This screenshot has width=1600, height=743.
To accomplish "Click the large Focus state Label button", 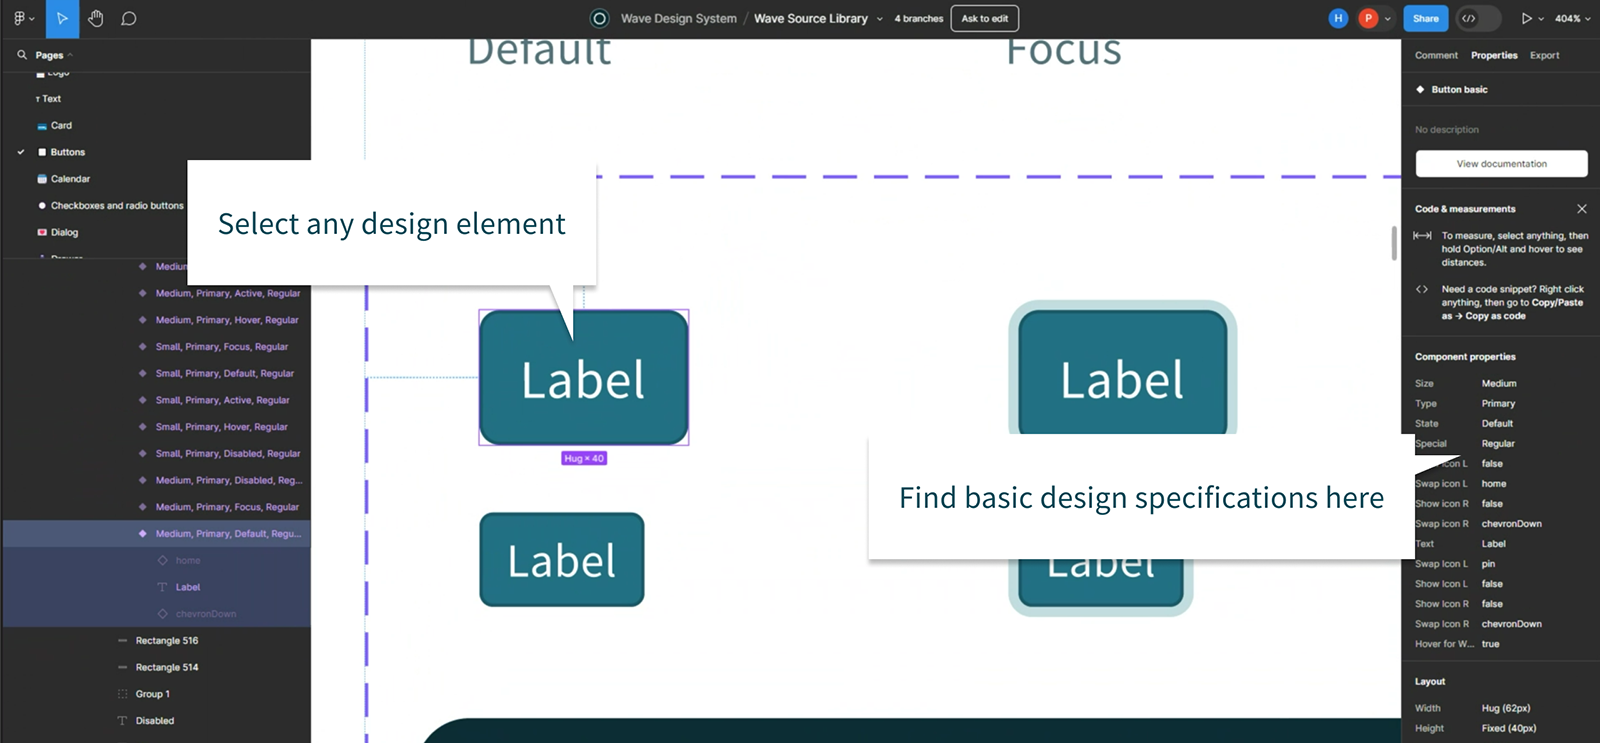I will tap(1123, 368).
